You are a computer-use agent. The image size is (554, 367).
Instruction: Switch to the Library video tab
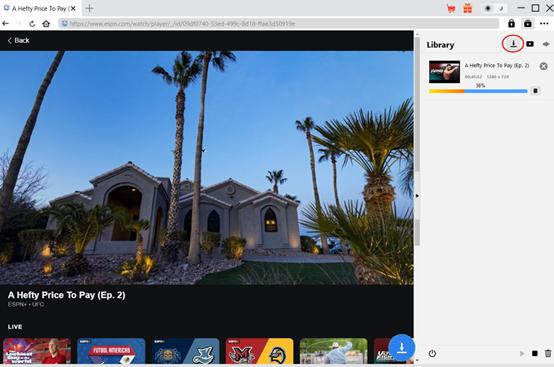530,44
